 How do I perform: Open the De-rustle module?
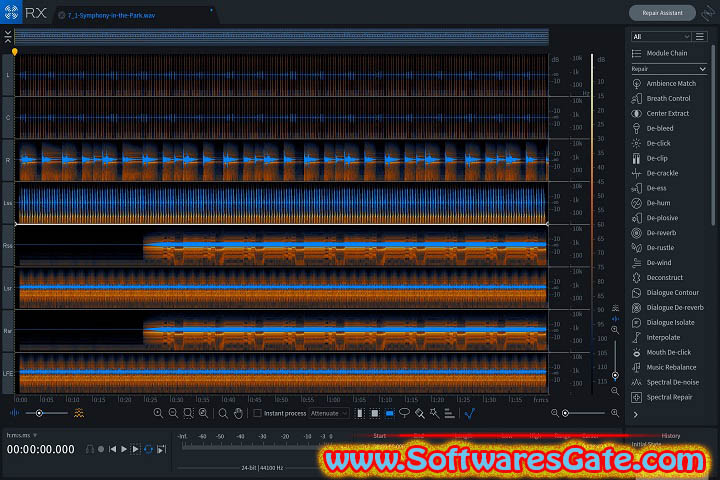click(x=653, y=248)
